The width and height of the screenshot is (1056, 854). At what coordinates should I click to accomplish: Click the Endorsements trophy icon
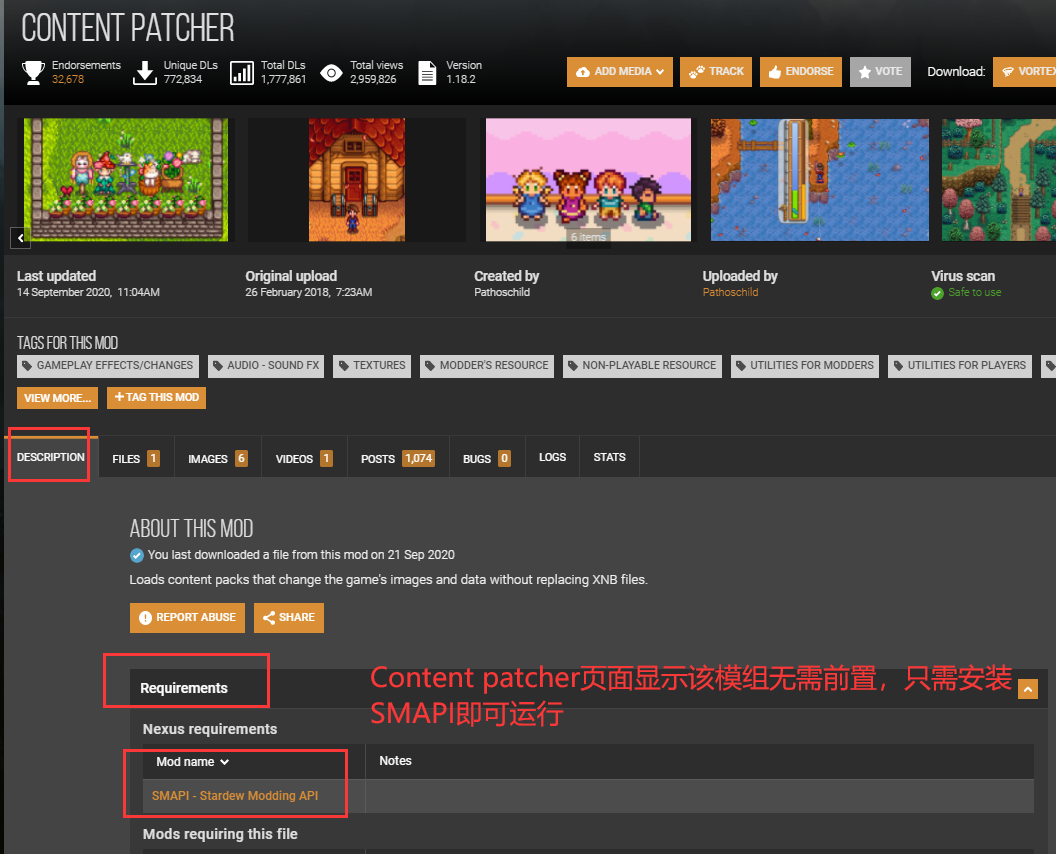pyautogui.click(x=33, y=72)
